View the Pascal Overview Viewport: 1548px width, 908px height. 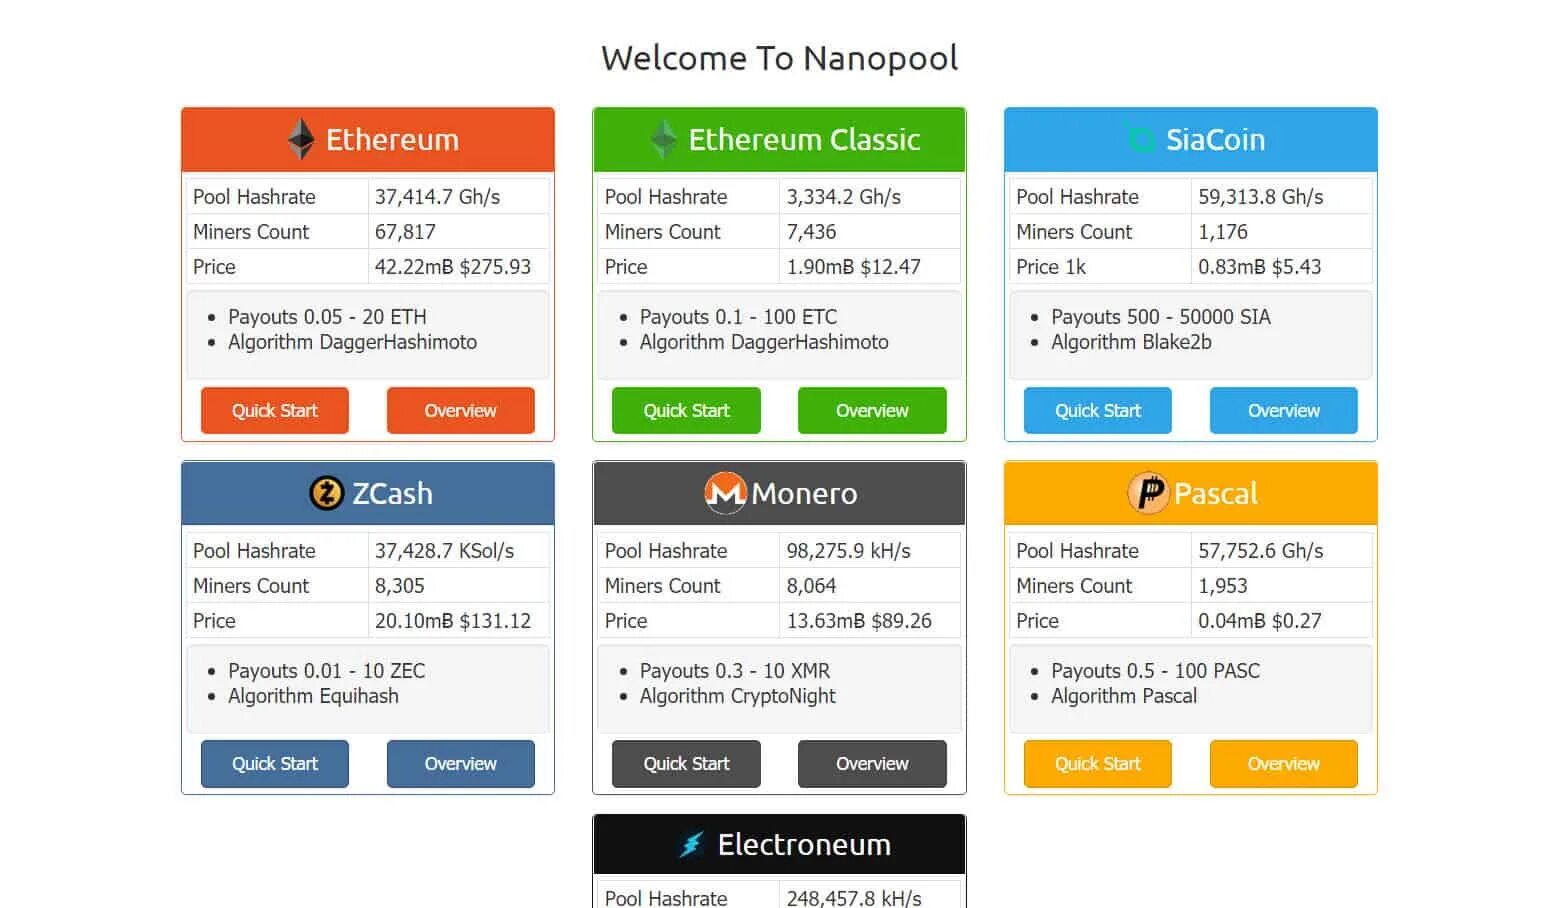(1283, 764)
